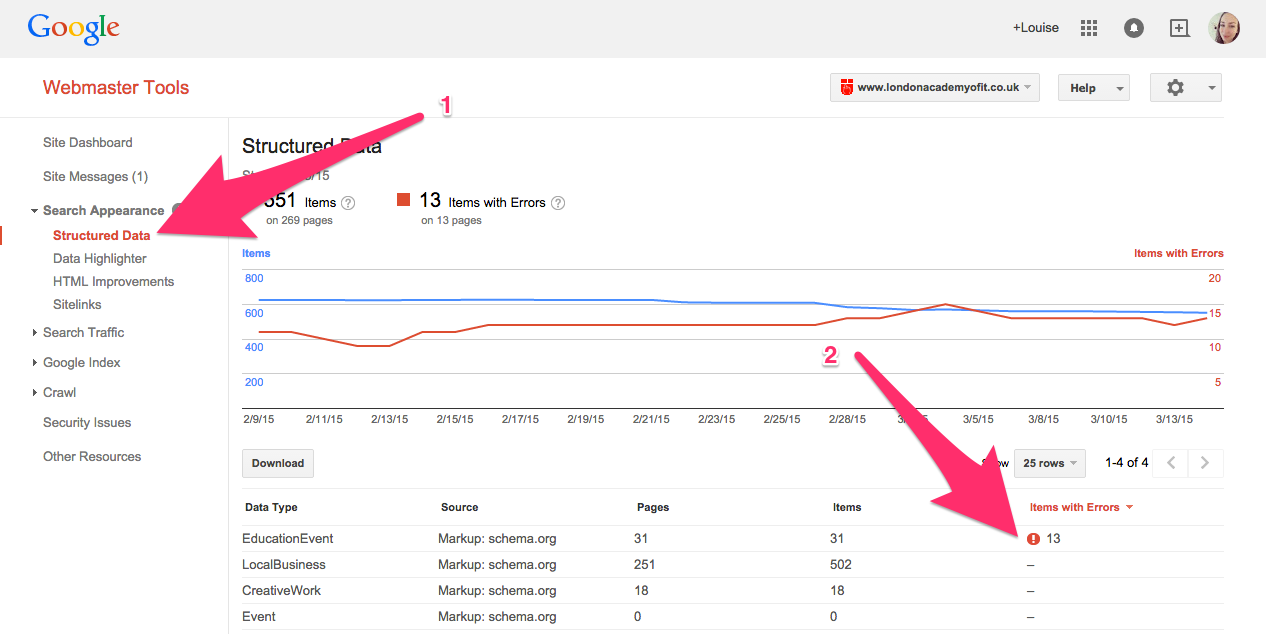This screenshot has height=634, width=1266.
Task: Click the question mark beside the Items count
Action: point(347,202)
